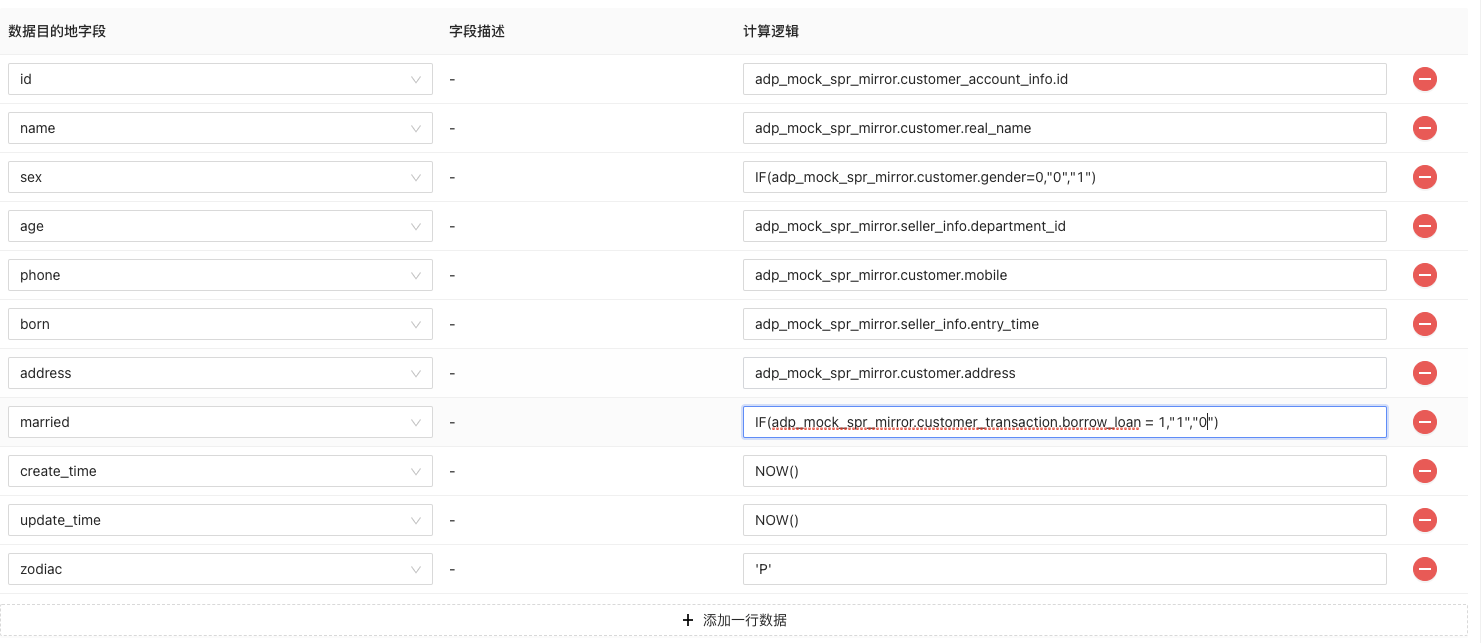Open the address destination field dropdown
The height and width of the screenshot is (643, 1482).
point(220,373)
